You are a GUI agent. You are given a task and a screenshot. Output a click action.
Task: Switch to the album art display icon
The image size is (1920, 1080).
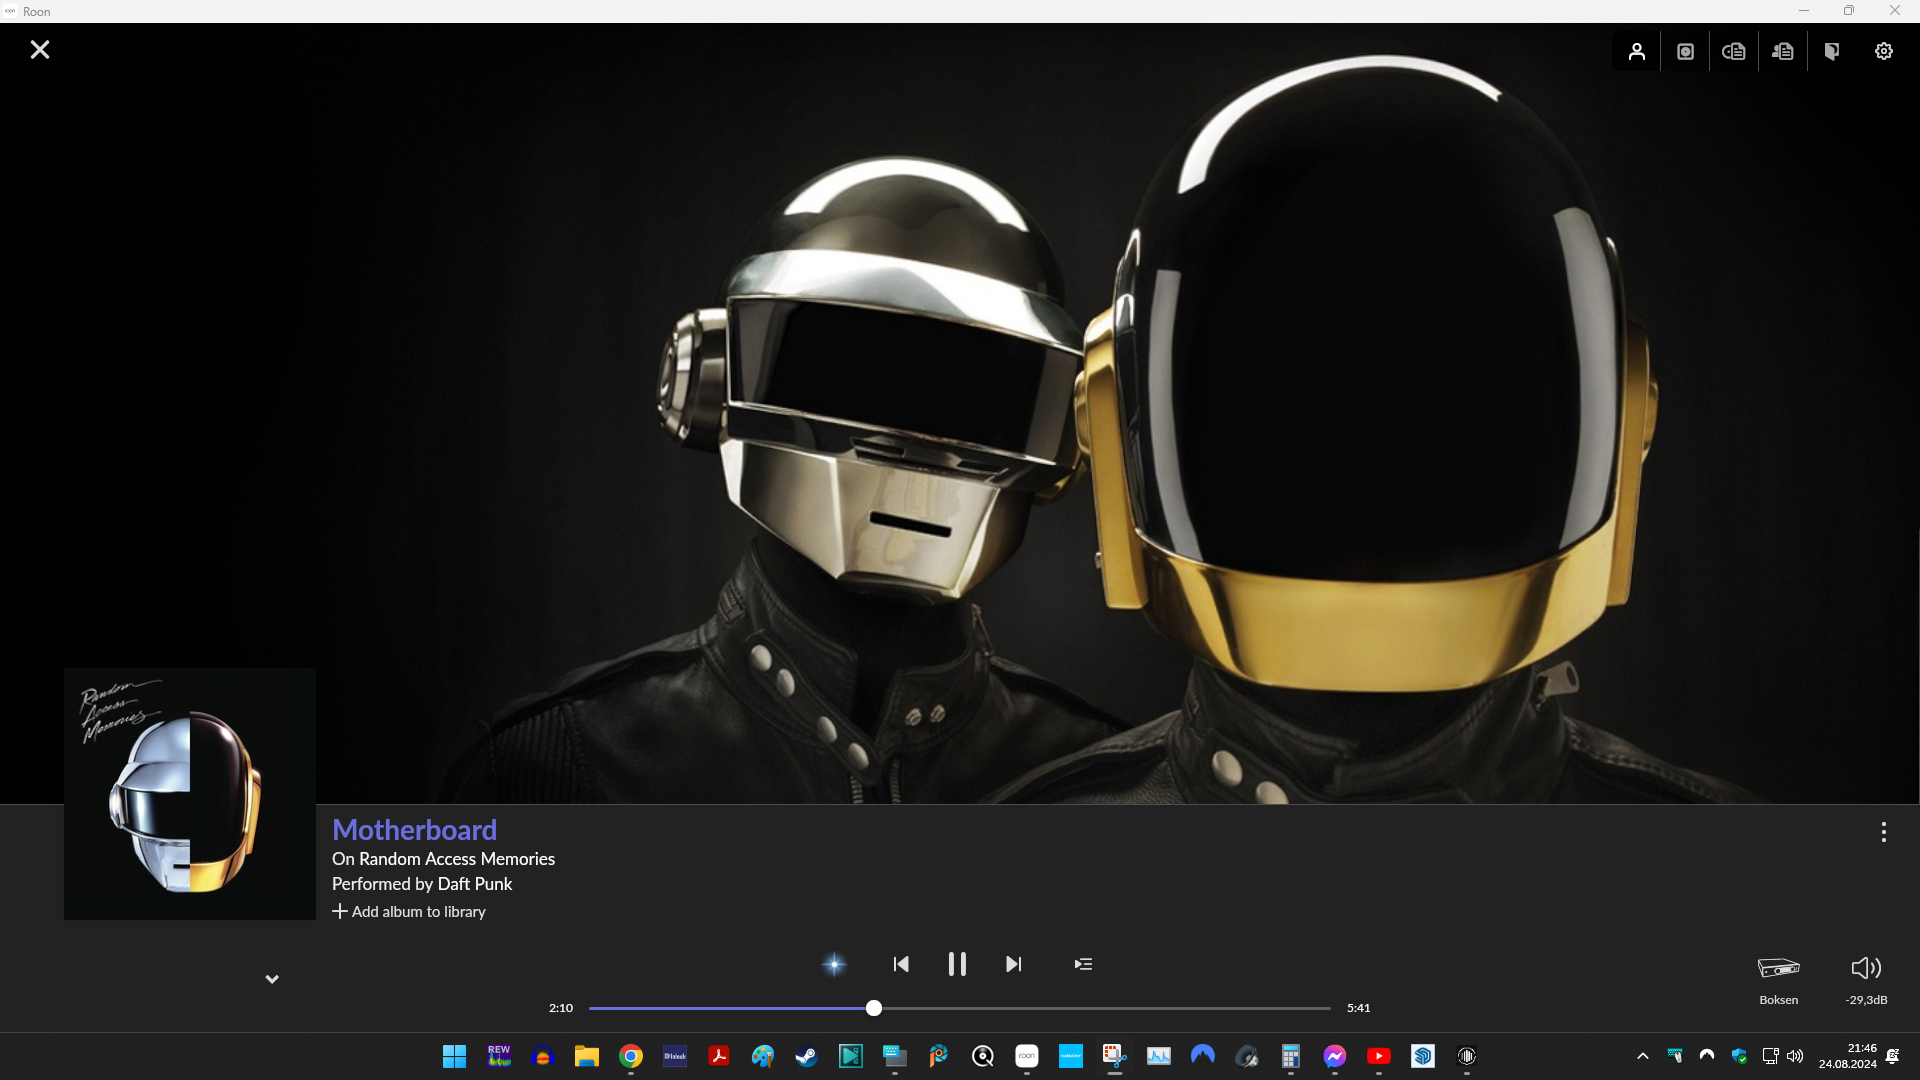(1685, 51)
